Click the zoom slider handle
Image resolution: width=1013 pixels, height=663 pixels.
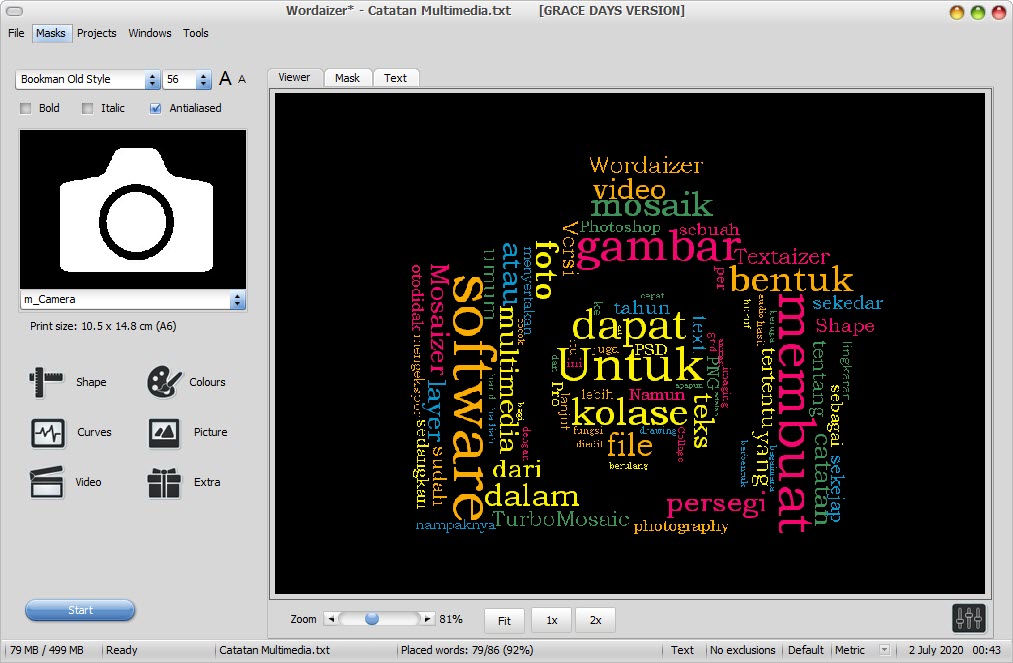click(371, 619)
